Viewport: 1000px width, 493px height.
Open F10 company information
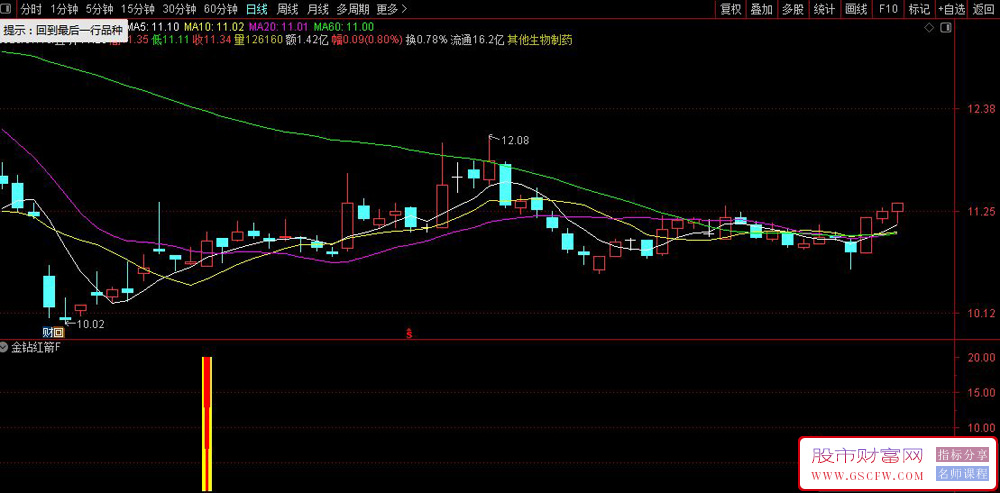pos(888,9)
